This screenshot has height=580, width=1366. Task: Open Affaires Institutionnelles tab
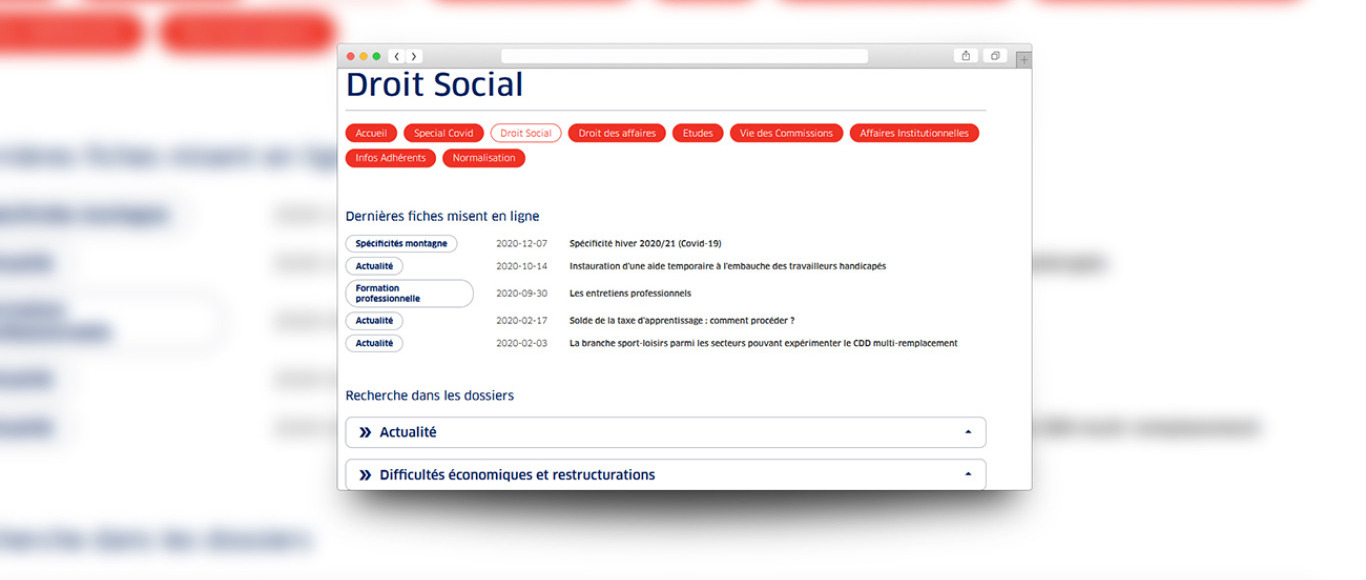(x=914, y=133)
